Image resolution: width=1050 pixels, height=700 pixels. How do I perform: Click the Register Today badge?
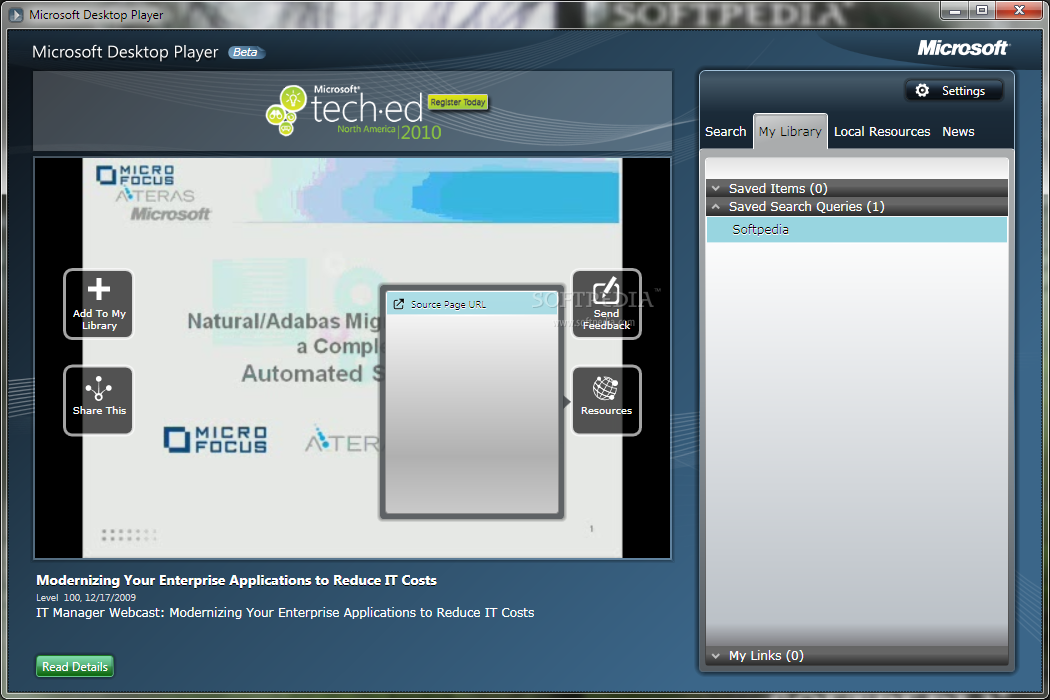pyautogui.click(x=458, y=102)
